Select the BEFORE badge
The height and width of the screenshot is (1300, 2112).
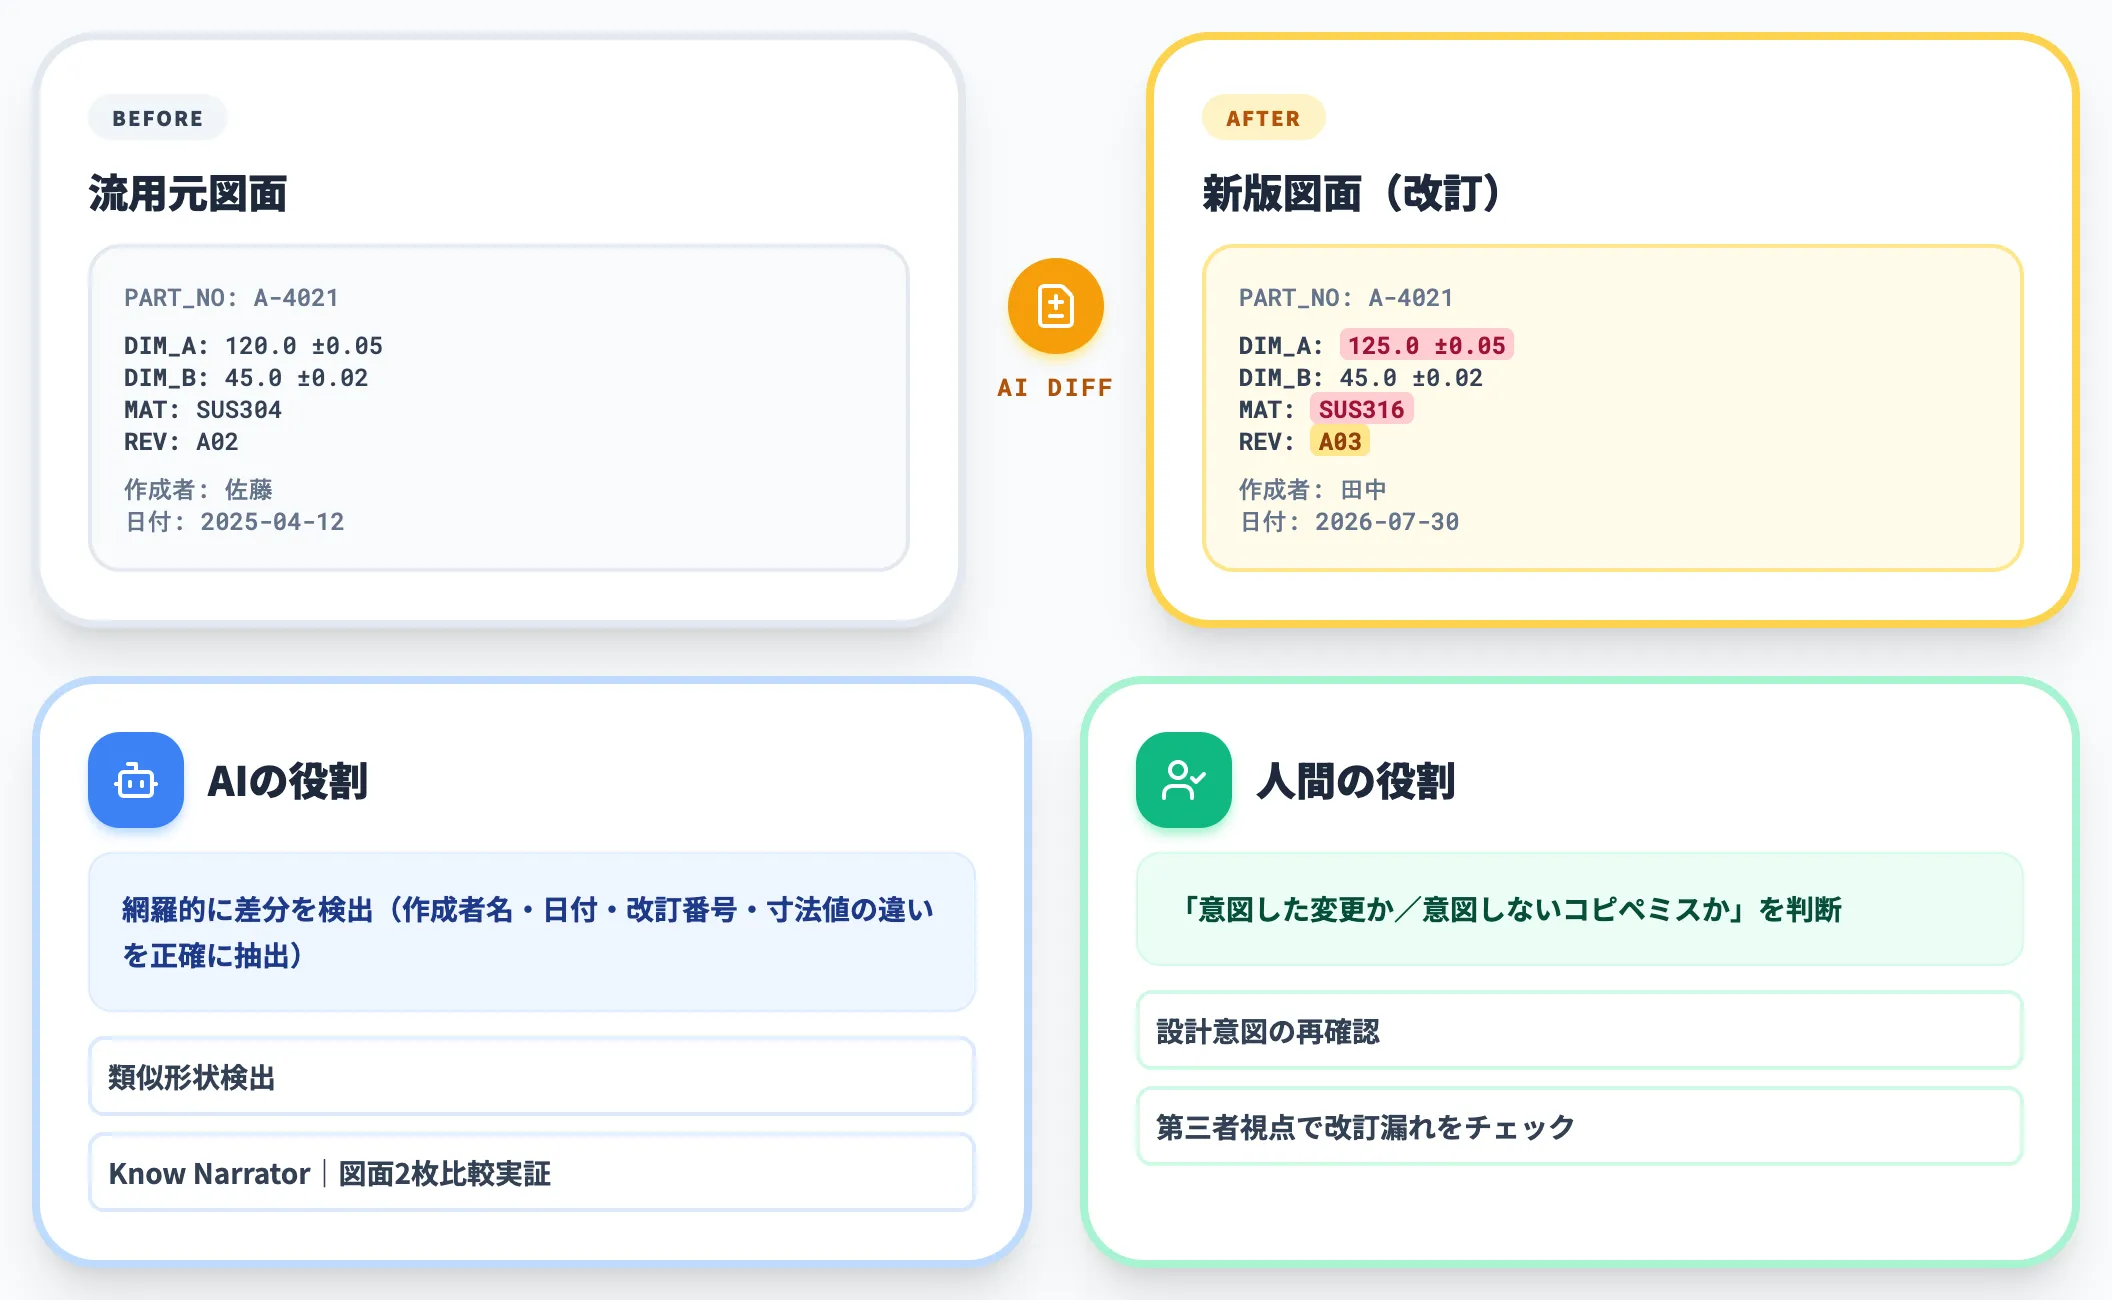pos(158,118)
